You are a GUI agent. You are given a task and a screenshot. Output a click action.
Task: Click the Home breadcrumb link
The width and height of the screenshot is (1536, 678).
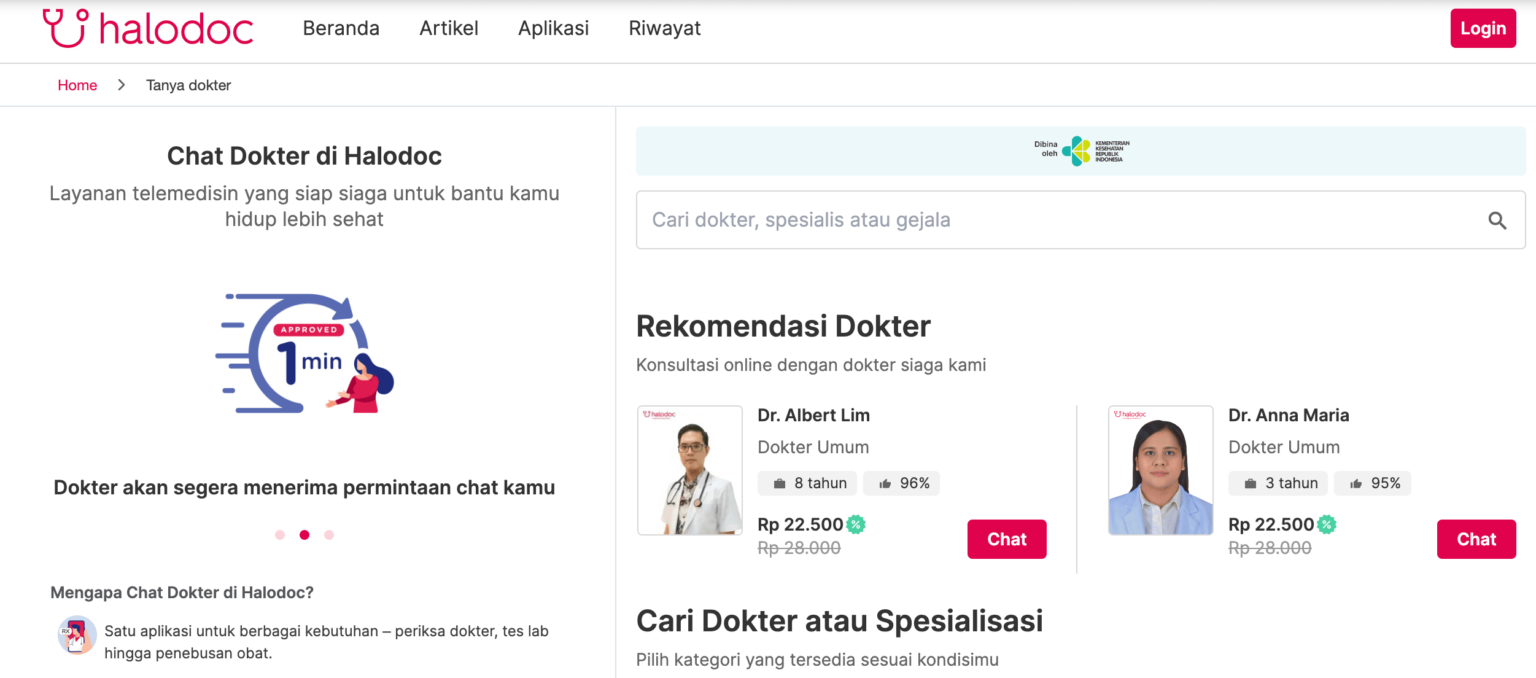77,85
